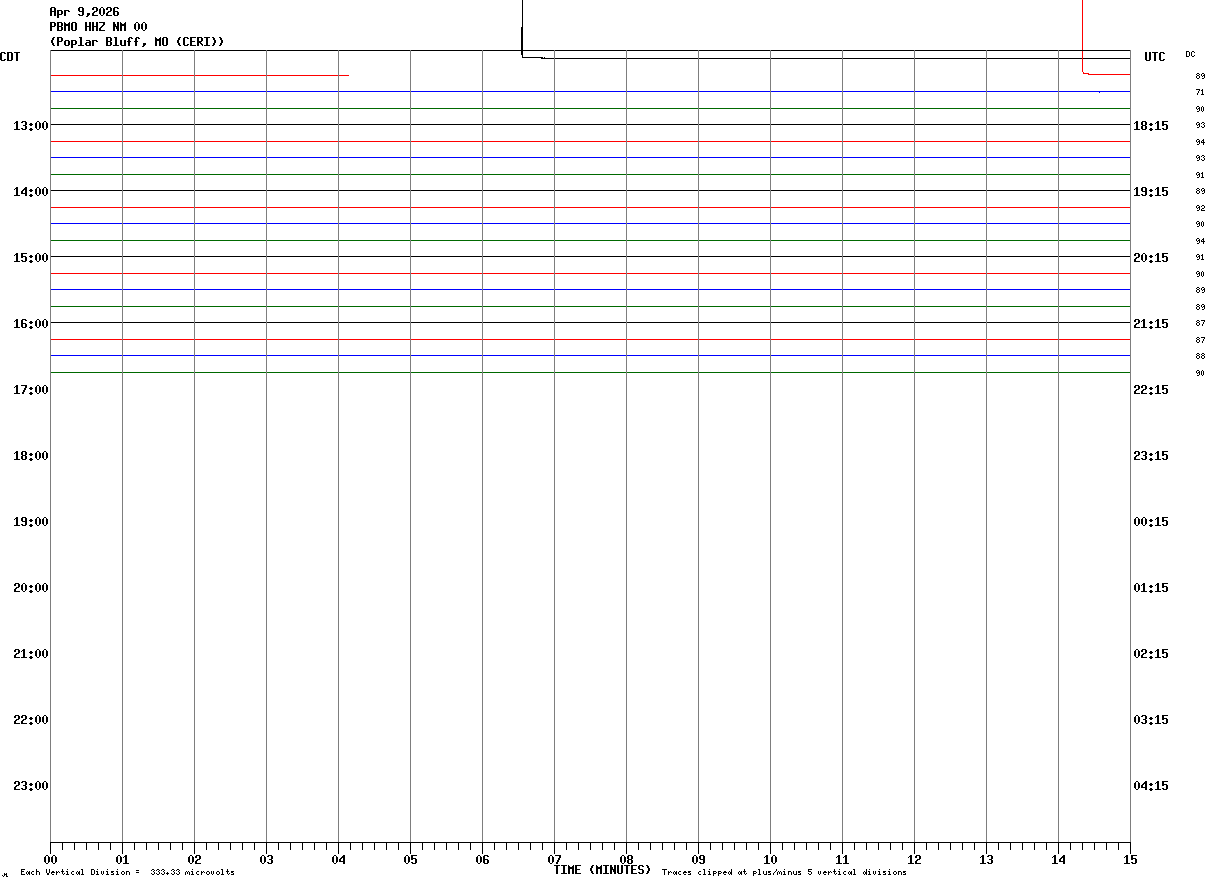
Task: Click the "UTC" timezone label
Action: click(x=1155, y=57)
